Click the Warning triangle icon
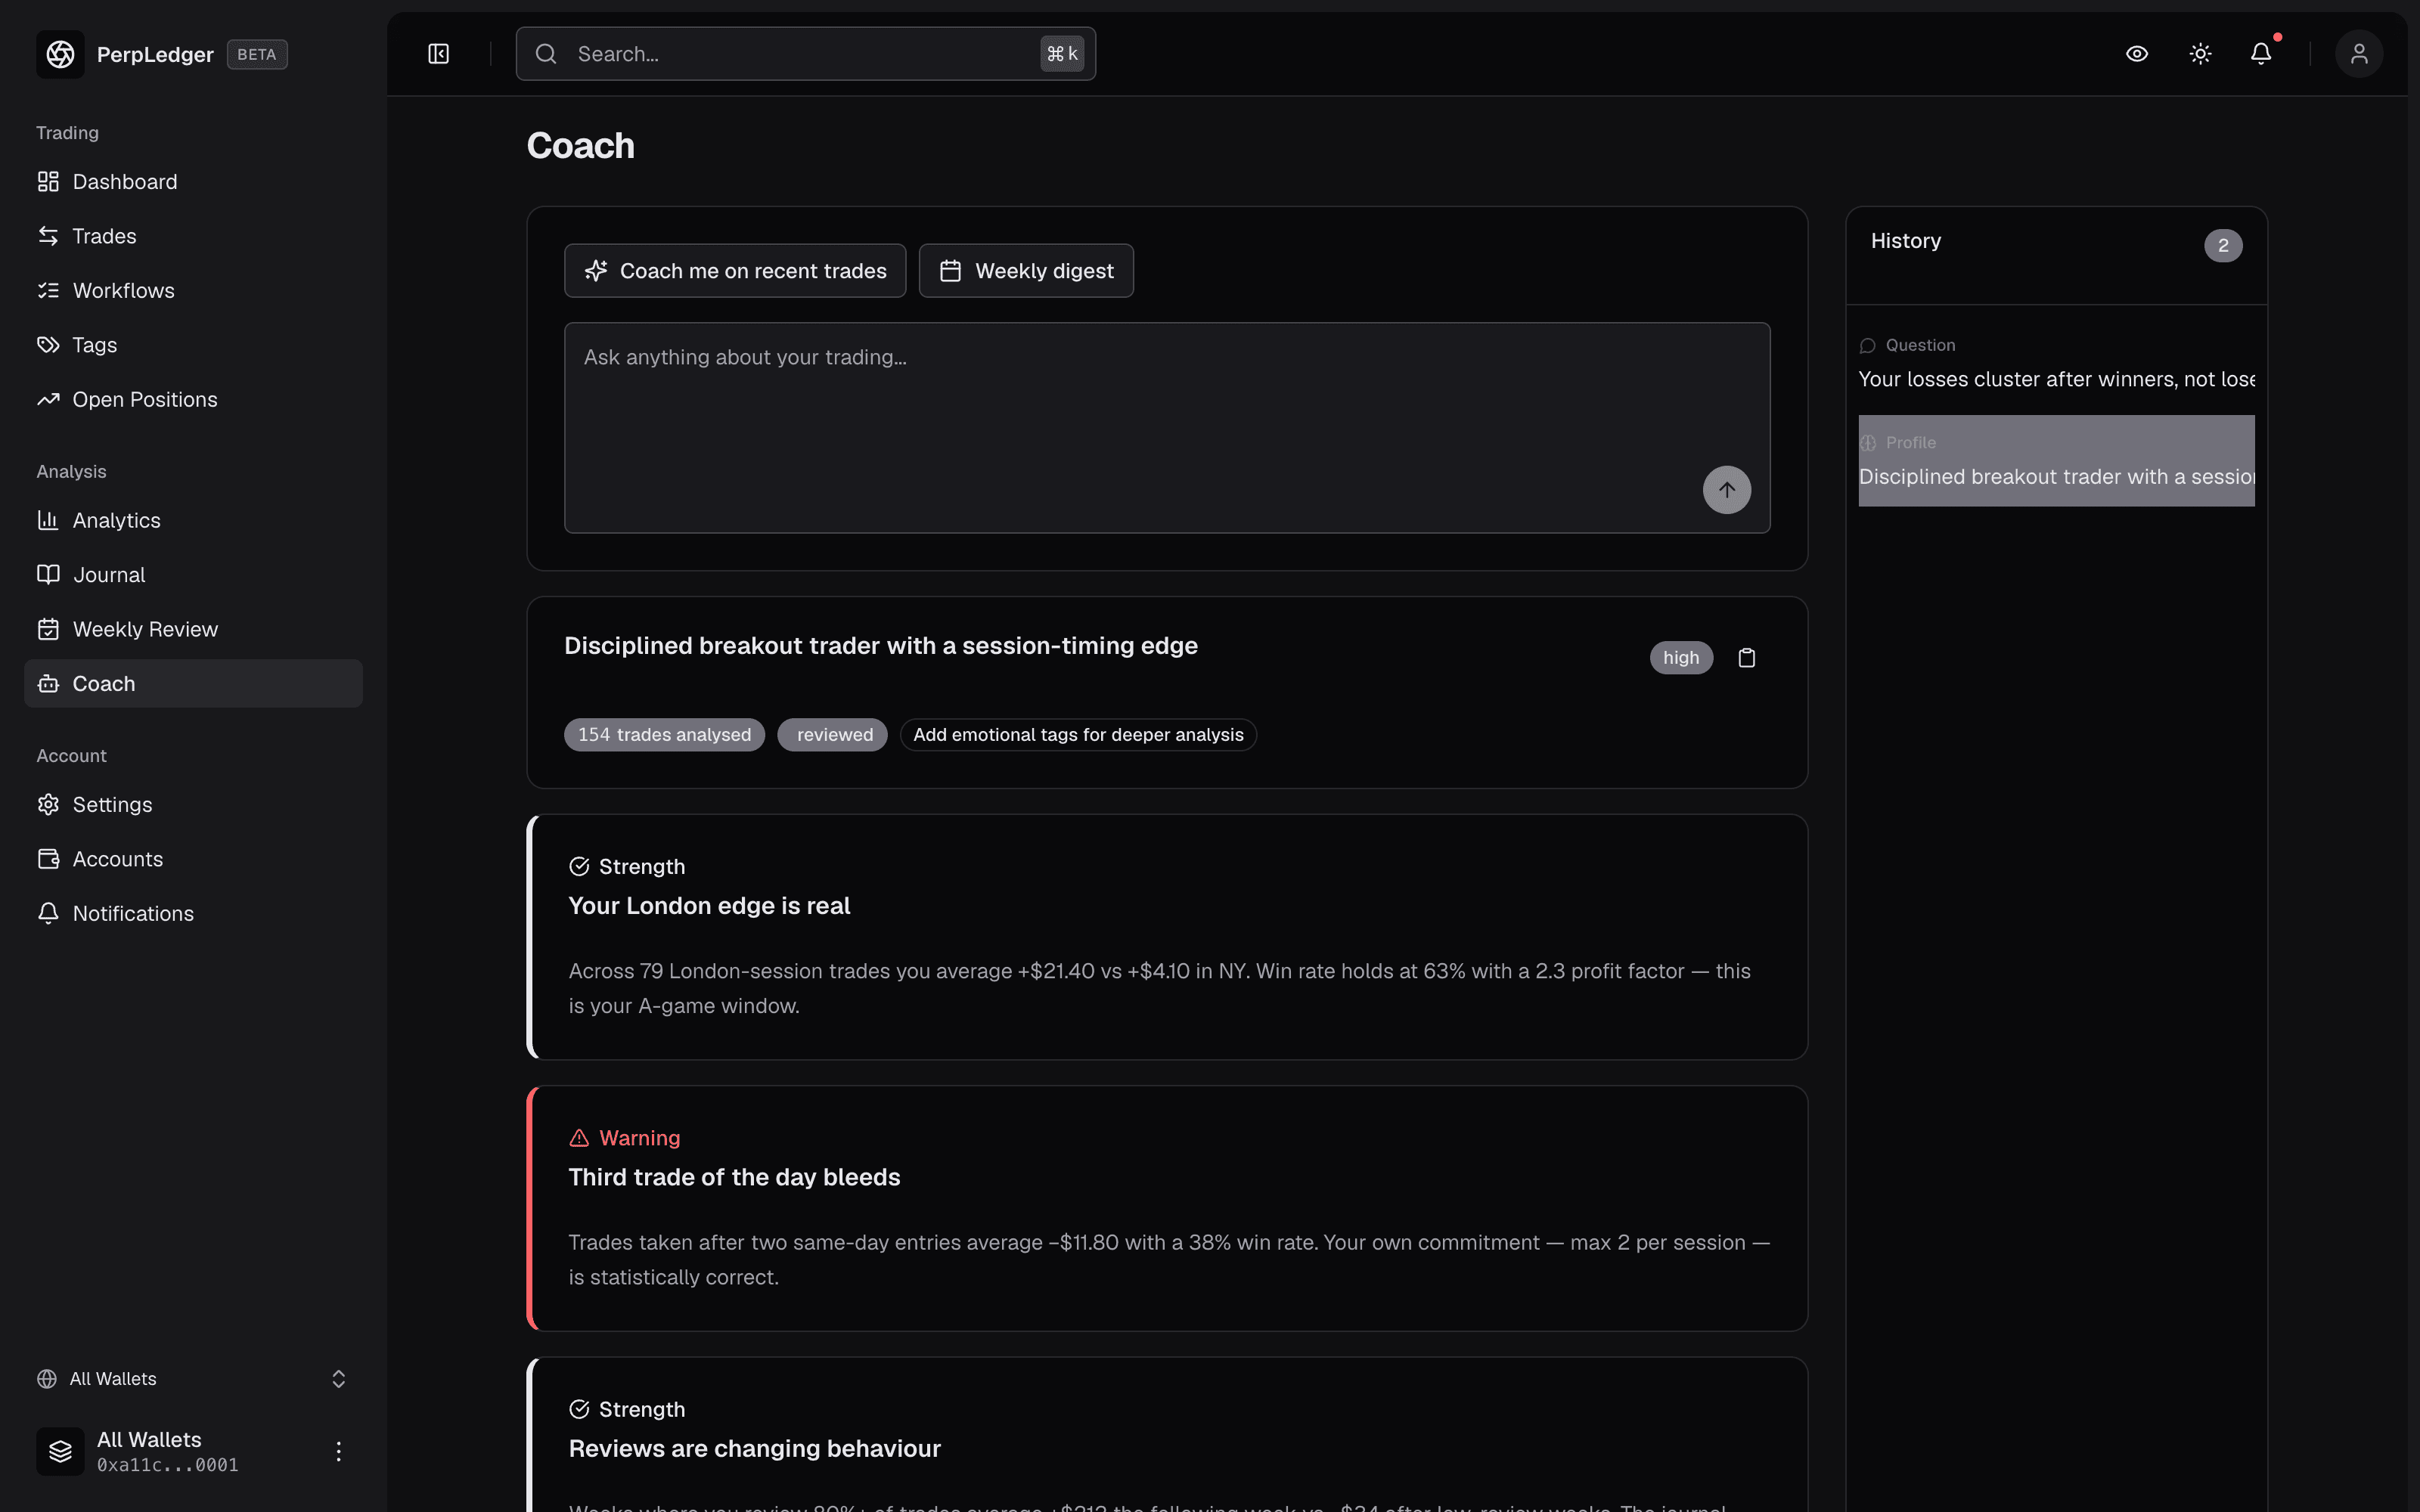Screen dimensions: 2420x1512 pos(579,1138)
